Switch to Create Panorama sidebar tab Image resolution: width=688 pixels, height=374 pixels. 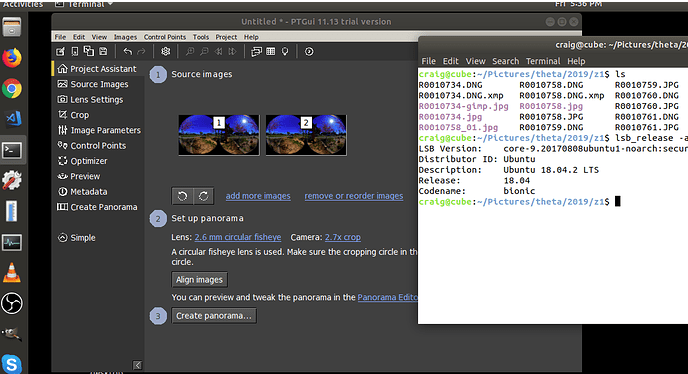click(x=97, y=207)
